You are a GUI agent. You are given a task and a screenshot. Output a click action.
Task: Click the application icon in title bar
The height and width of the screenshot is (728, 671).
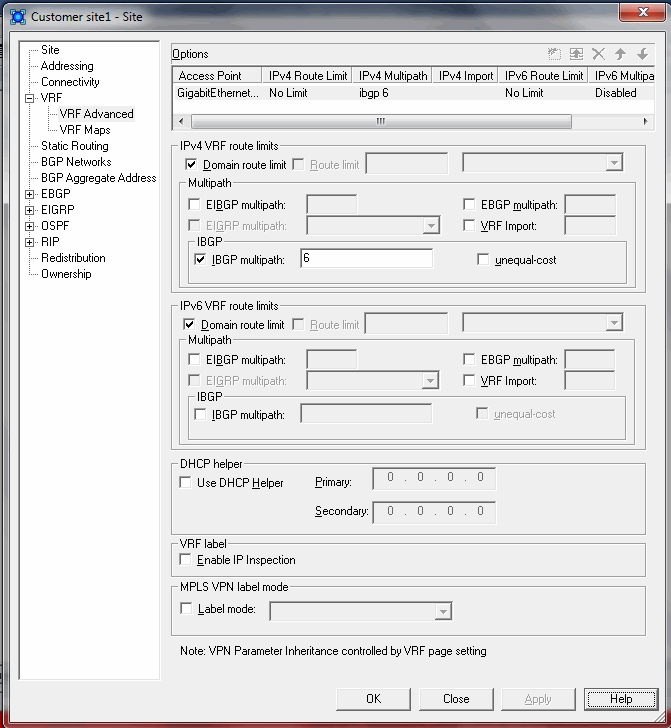click(x=18, y=17)
